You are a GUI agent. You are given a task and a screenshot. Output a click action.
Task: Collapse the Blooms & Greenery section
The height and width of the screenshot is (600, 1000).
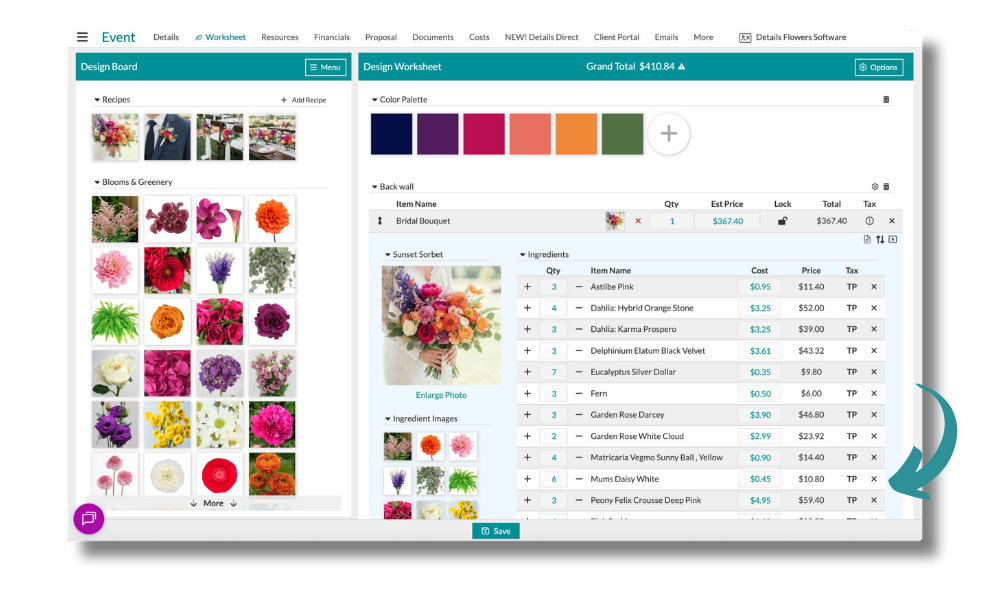tap(97, 182)
